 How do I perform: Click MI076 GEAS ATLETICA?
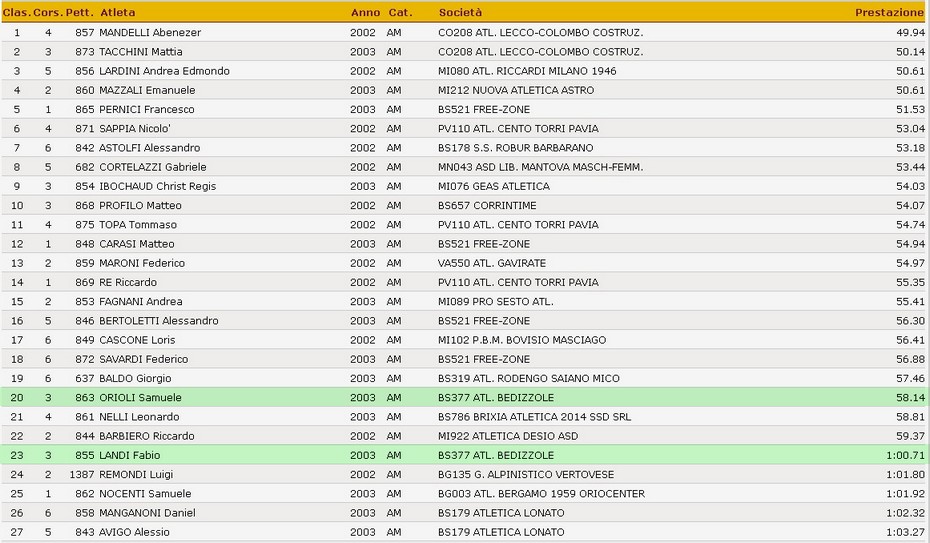493,186
